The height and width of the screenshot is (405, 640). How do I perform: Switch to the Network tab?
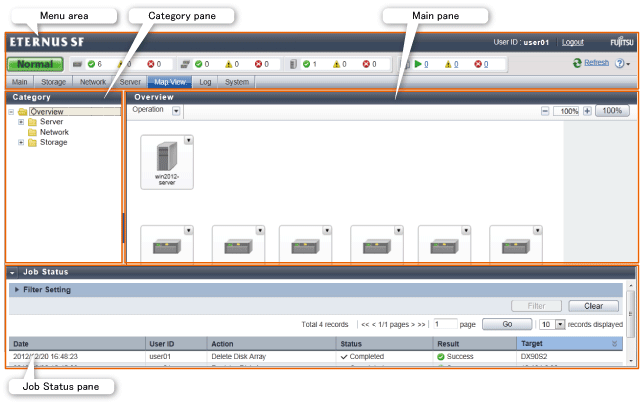(x=93, y=82)
